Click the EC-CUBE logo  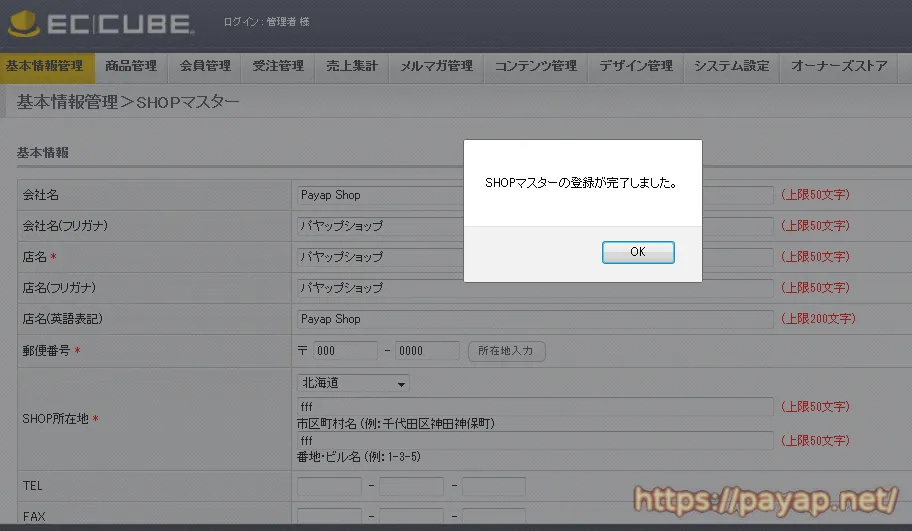[100, 23]
